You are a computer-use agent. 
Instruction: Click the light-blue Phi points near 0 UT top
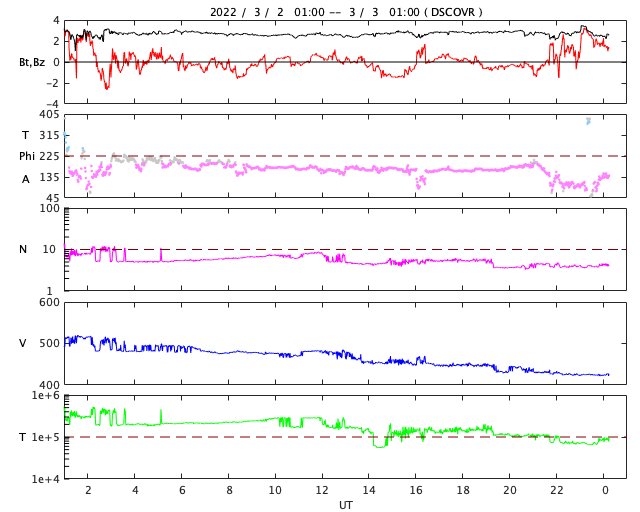(588, 121)
